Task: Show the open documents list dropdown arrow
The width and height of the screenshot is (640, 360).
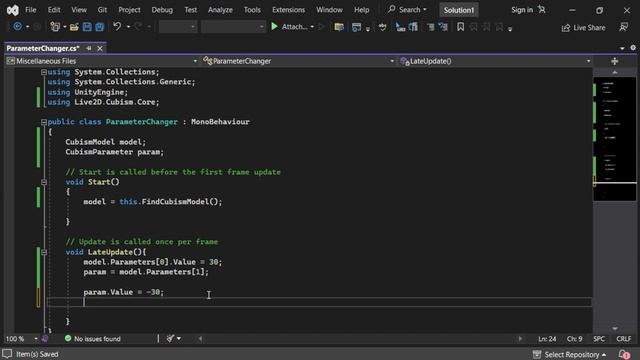Action: [622, 48]
